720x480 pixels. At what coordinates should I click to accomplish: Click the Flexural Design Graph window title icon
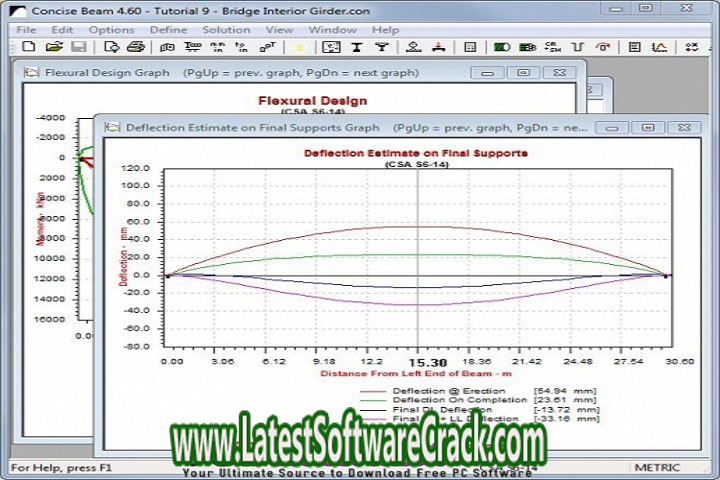click(x=31, y=73)
